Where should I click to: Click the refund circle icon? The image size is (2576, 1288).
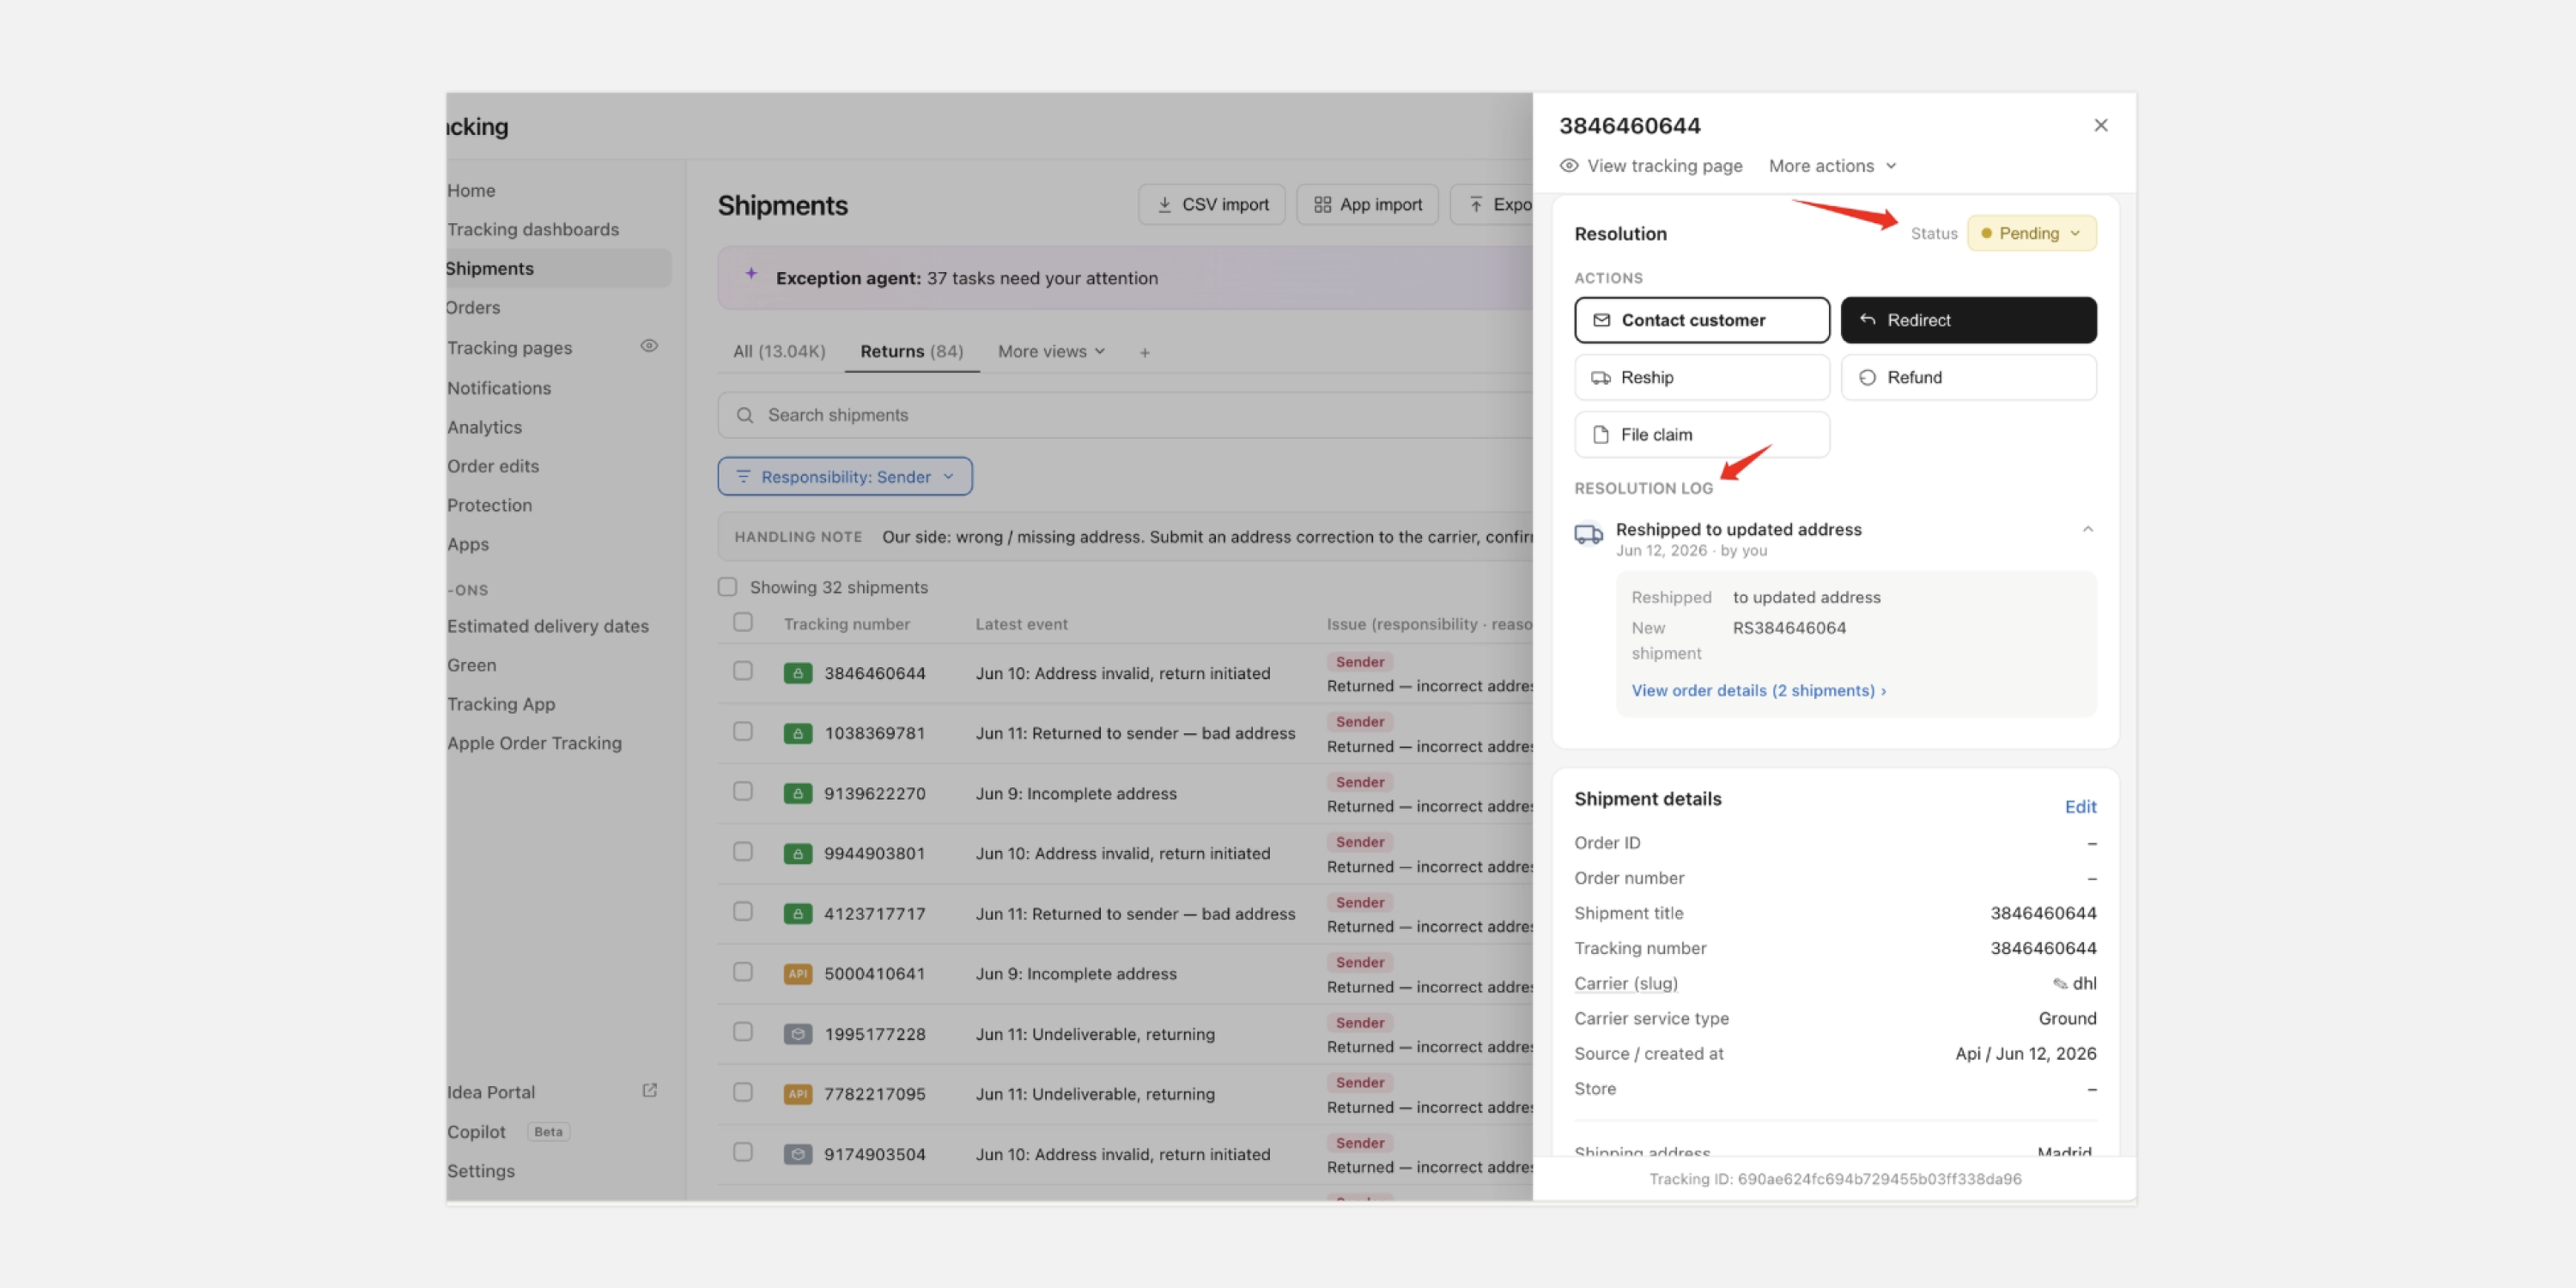[x=1867, y=377]
